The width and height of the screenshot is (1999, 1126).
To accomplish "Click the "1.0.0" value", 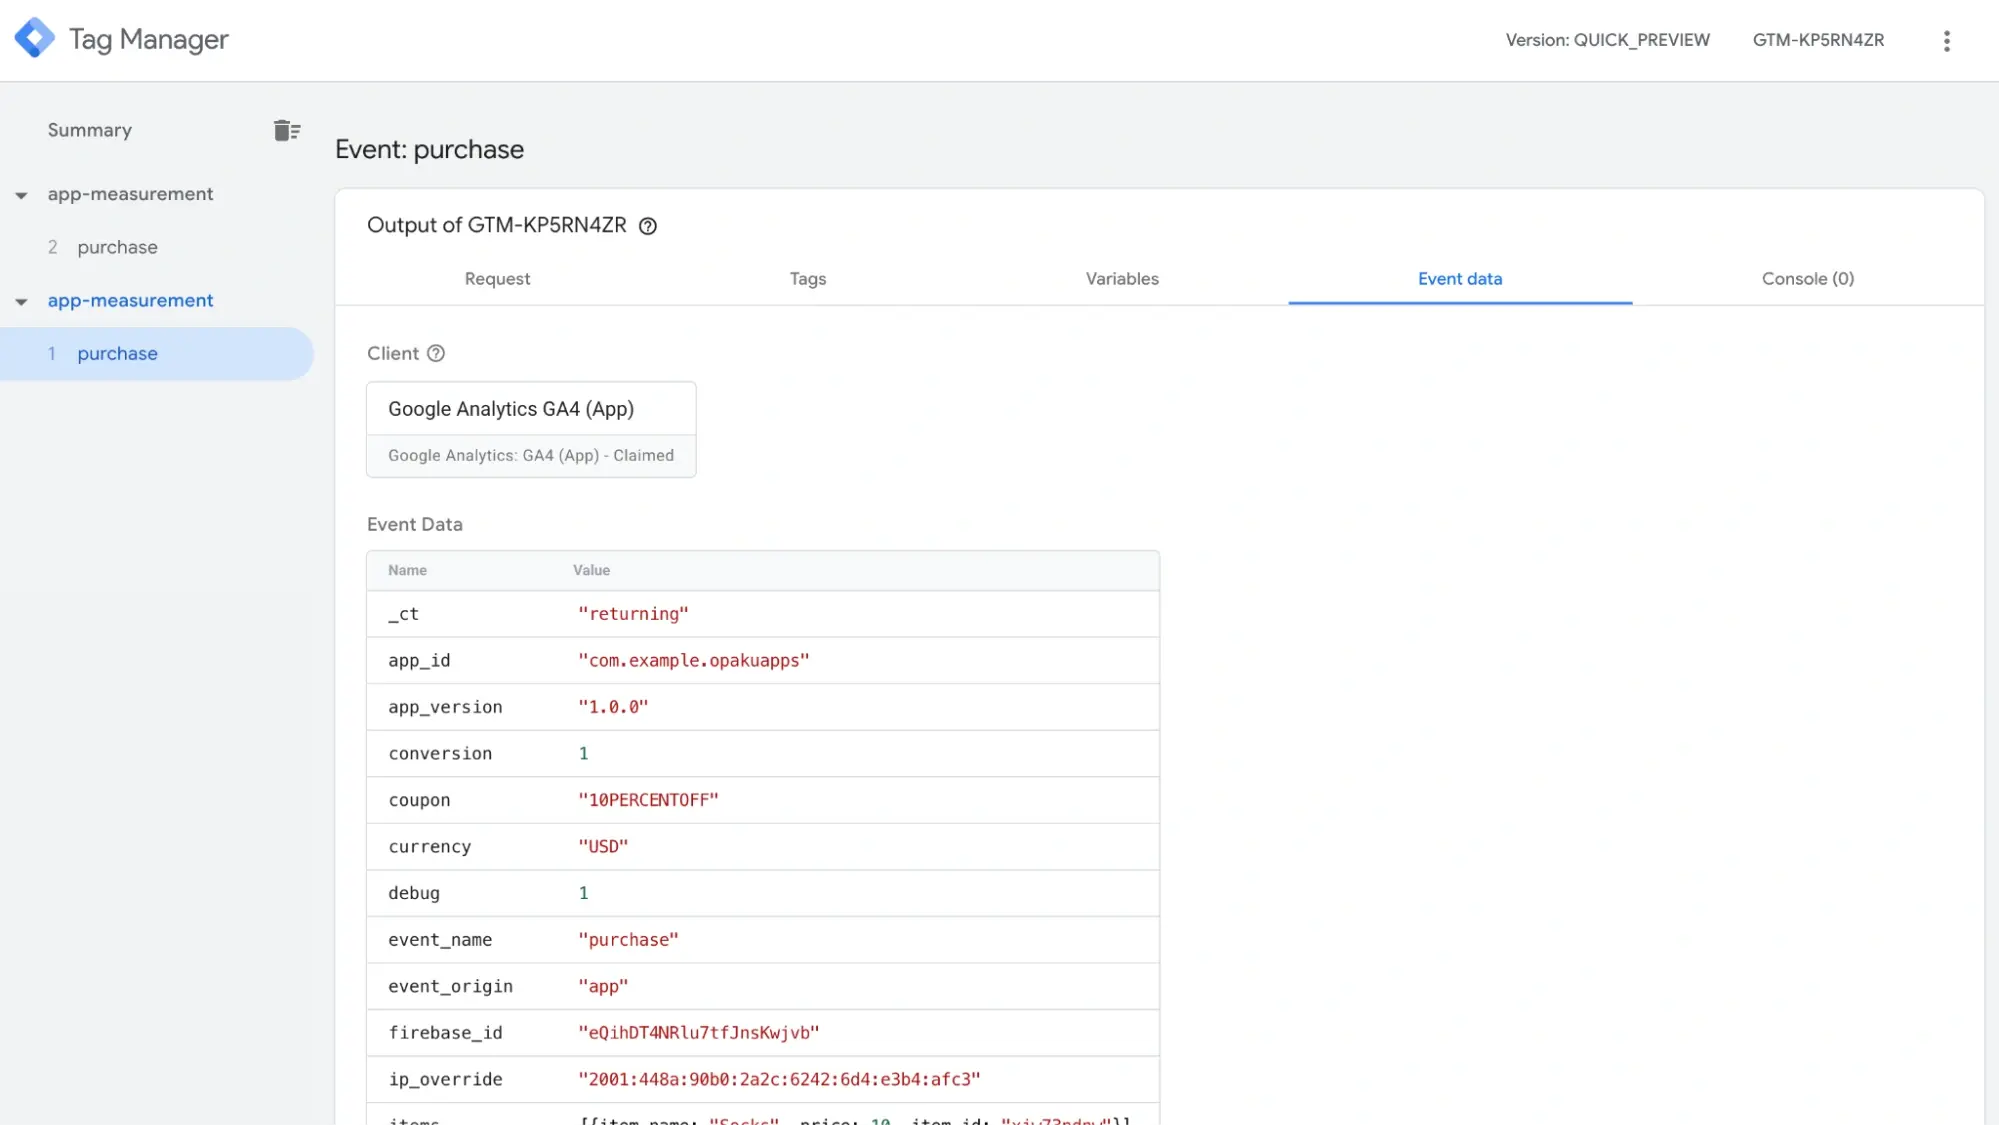I will tap(613, 707).
